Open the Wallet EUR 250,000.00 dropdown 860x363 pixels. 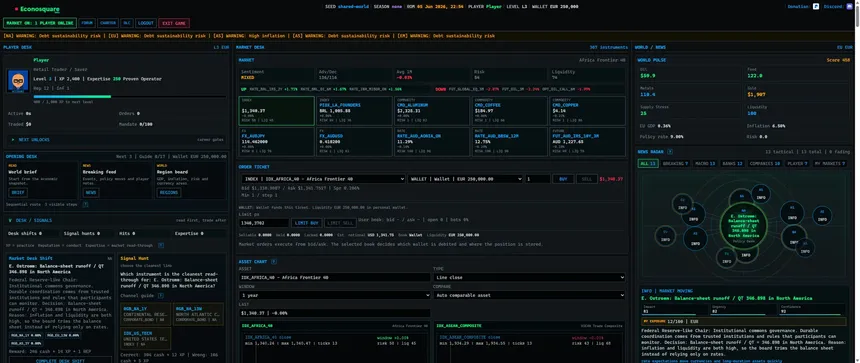click(x=465, y=179)
